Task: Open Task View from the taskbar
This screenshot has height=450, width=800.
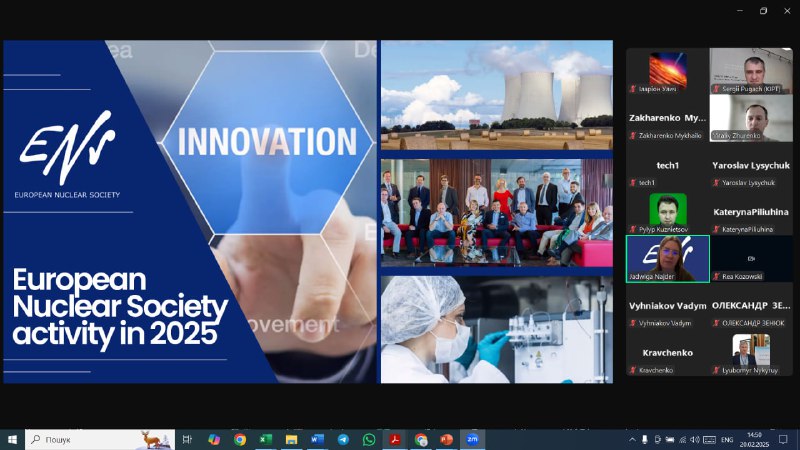Action: point(187,439)
